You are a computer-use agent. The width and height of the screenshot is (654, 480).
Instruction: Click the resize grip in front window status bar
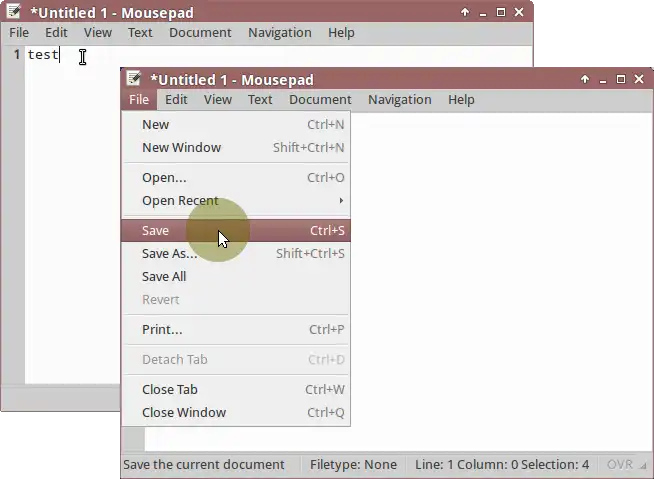coord(644,465)
